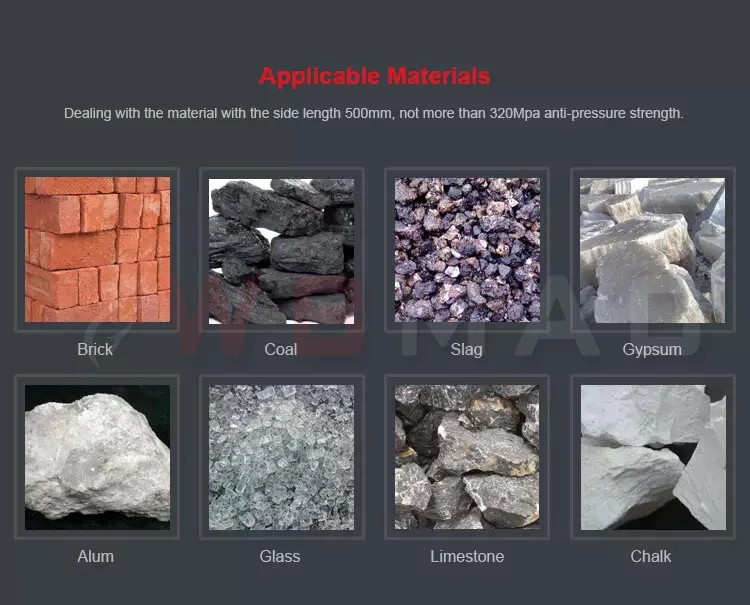
Task: Click the "Glass" caption text
Action: tap(280, 557)
